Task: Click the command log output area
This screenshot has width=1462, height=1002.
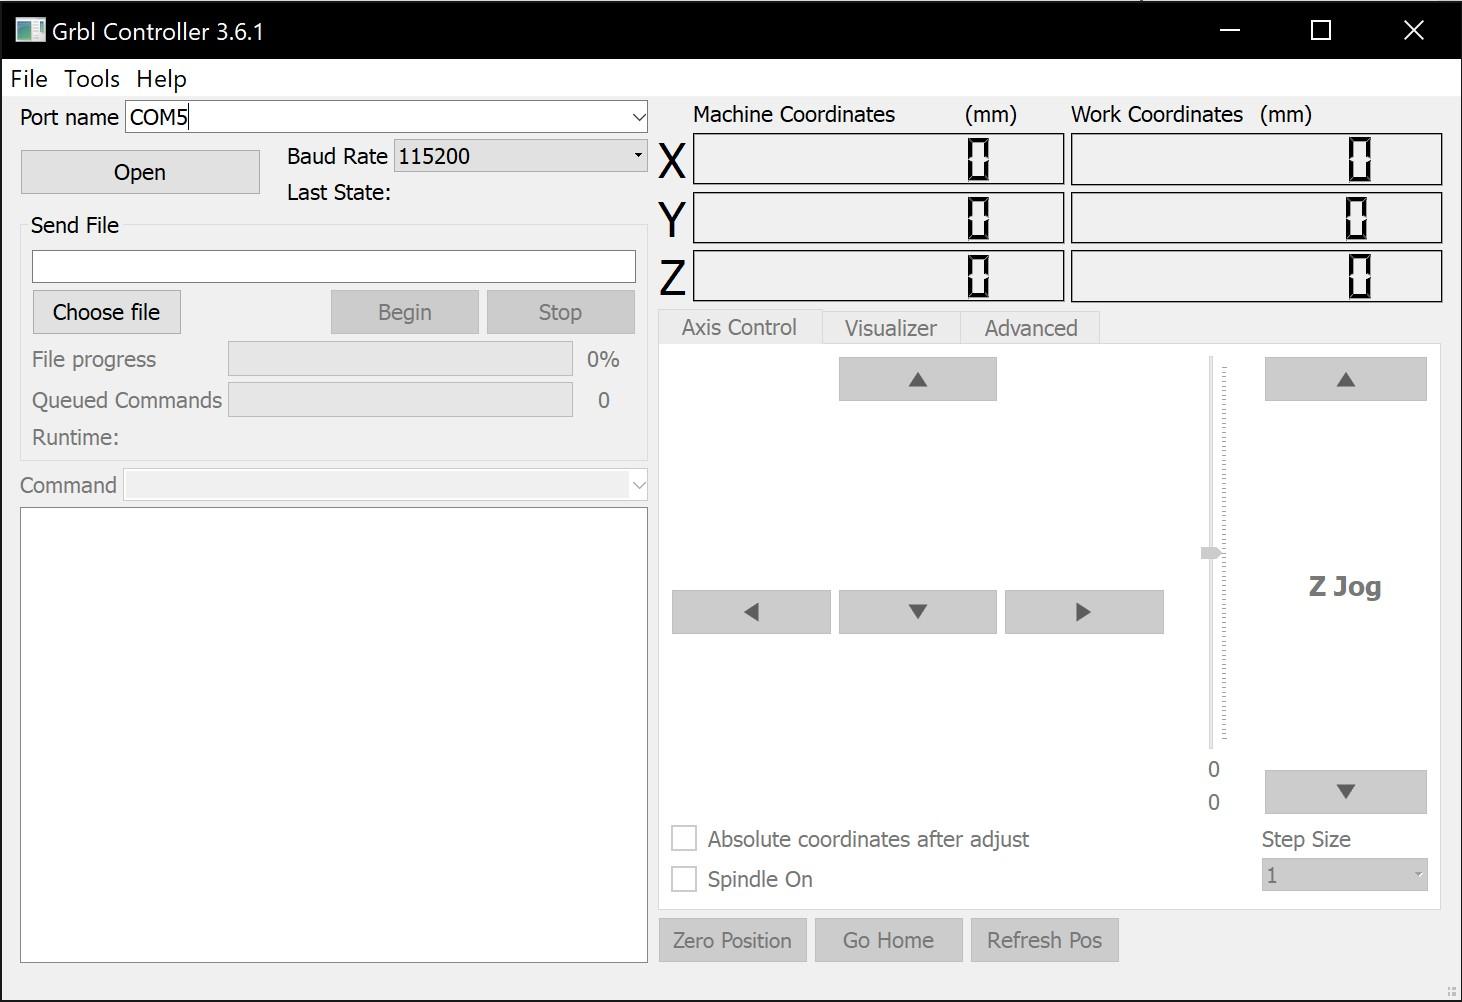Action: pyautogui.click(x=333, y=735)
